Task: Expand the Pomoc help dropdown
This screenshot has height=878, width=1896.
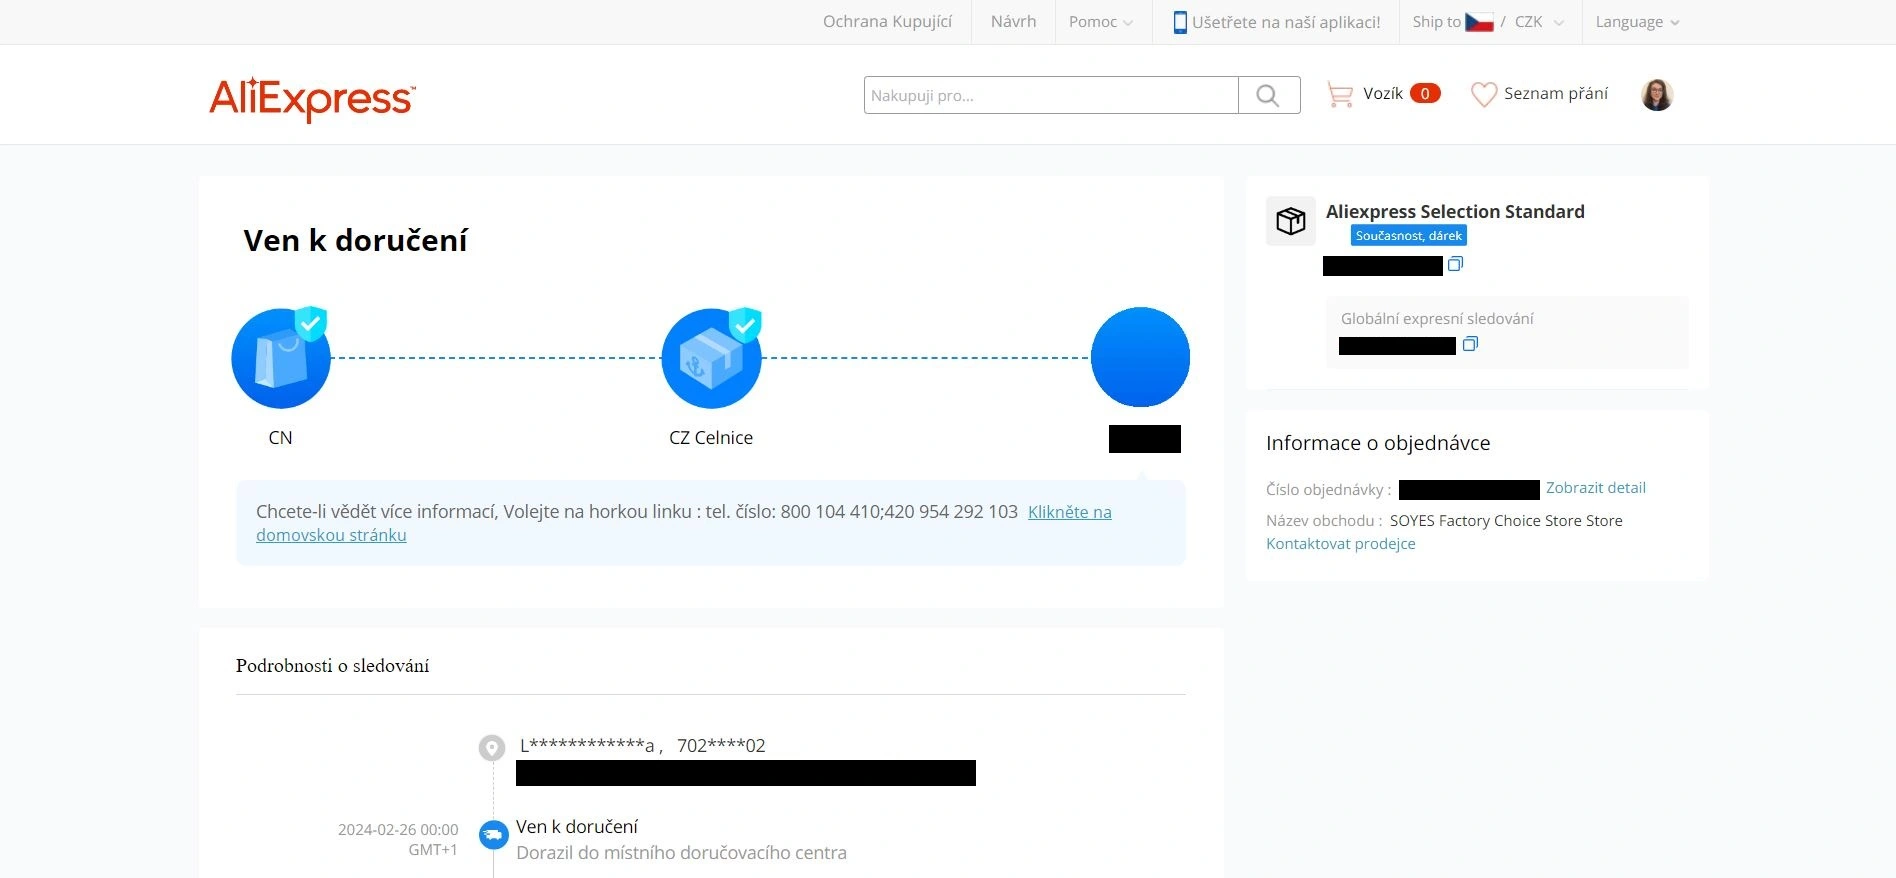Action: (1101, 22)
